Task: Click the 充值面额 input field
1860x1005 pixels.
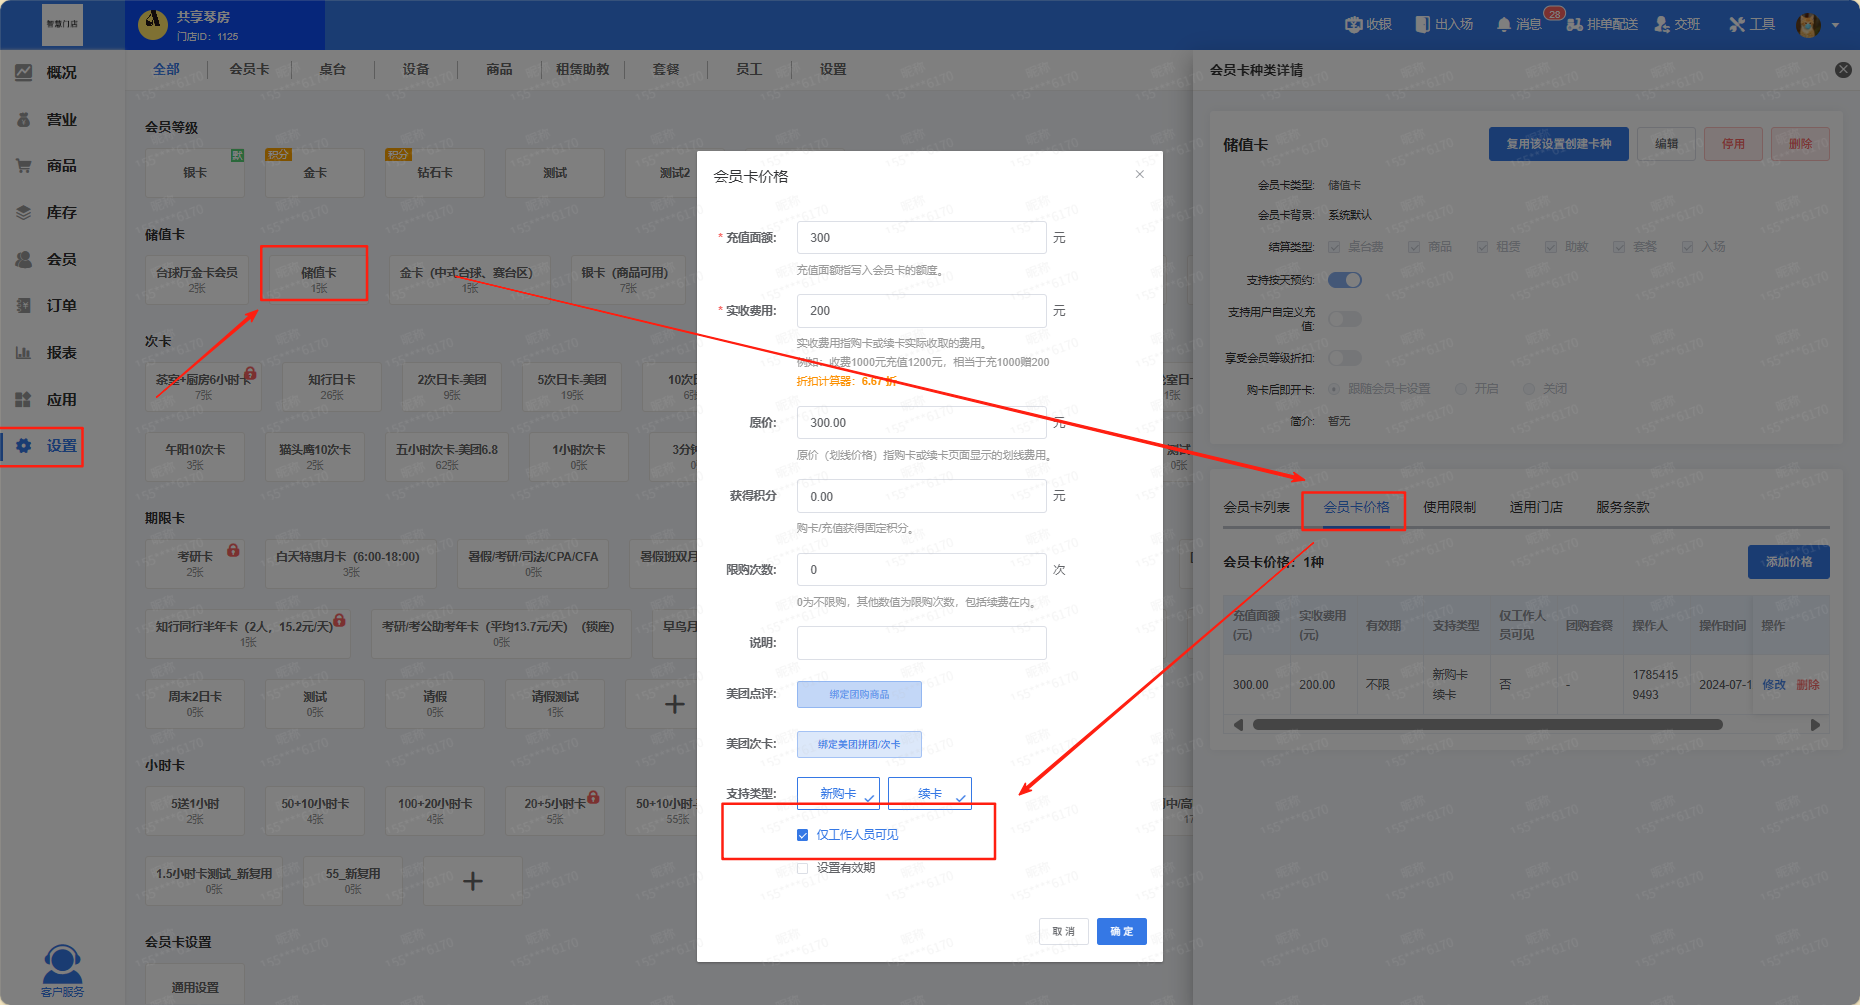Action: (x=921, y=238)
